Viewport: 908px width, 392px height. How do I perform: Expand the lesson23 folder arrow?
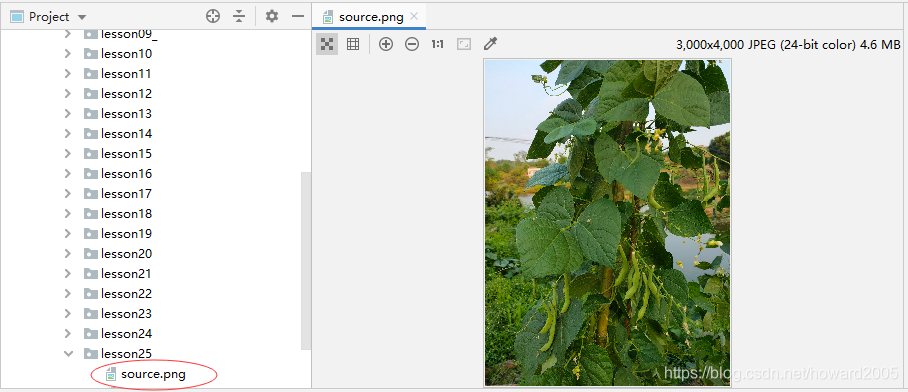pyautogui.click(x=68, y=313)
